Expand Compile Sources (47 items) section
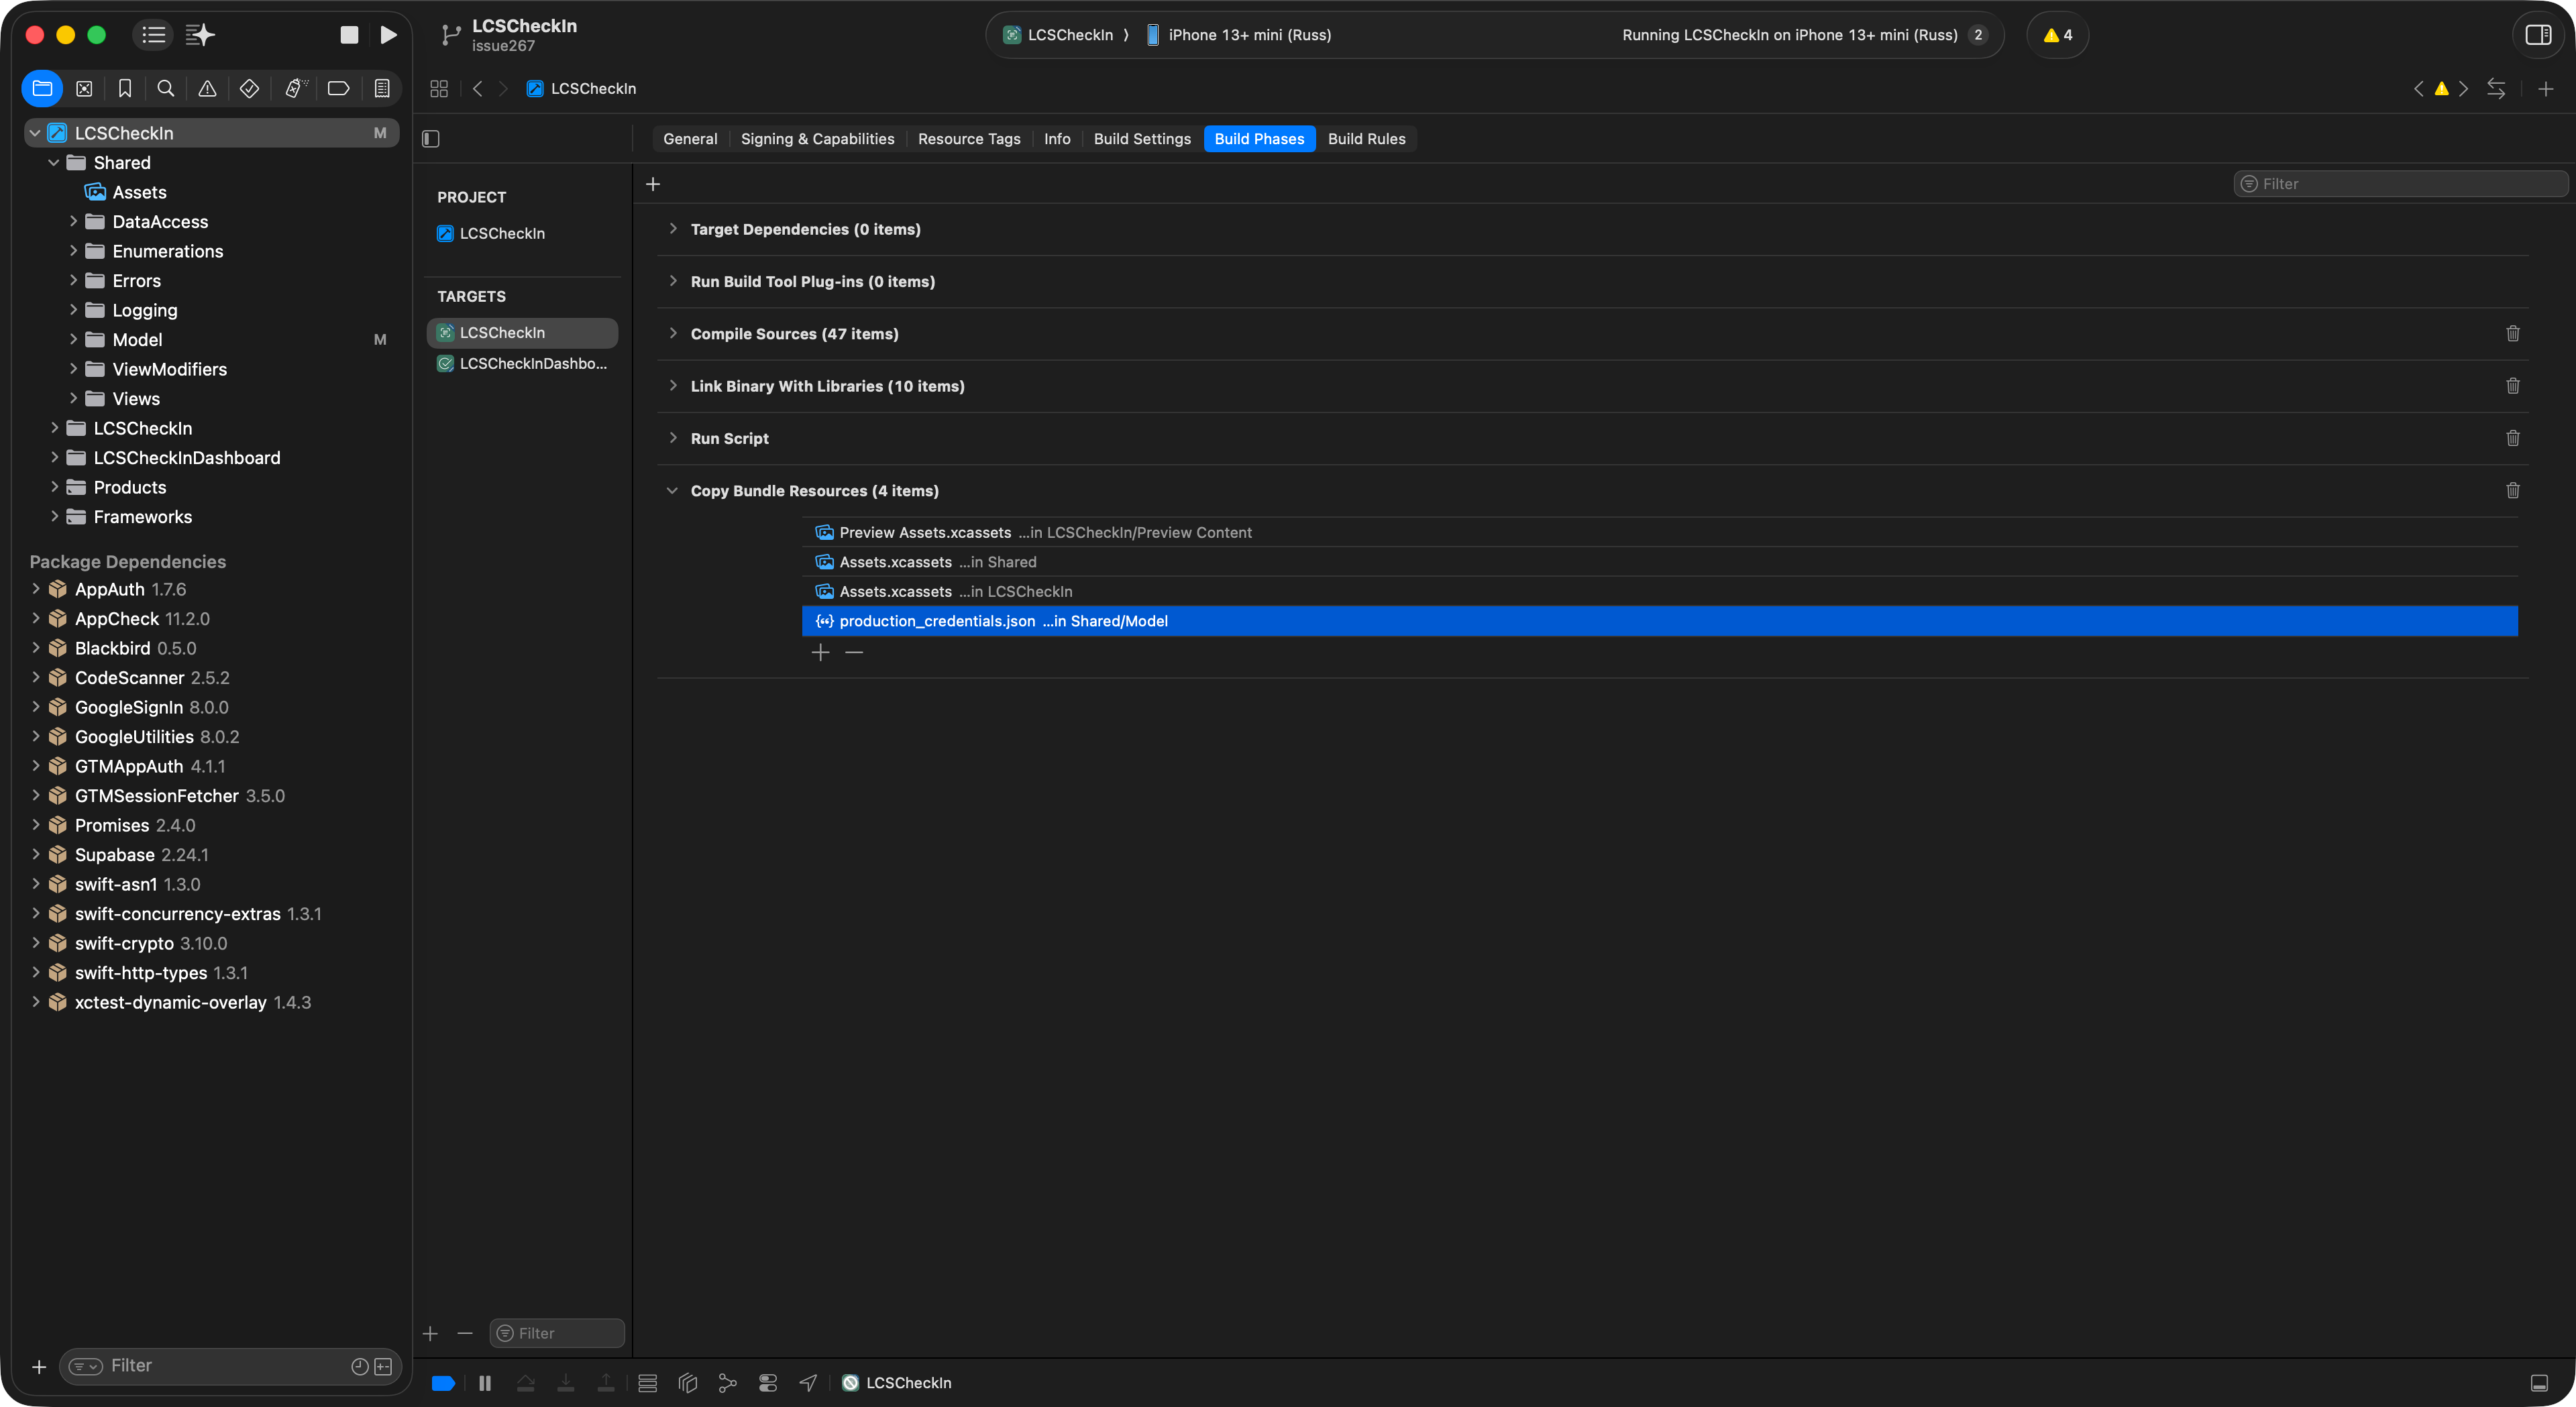2576x1407 pixels. click(x=673, y=334)
